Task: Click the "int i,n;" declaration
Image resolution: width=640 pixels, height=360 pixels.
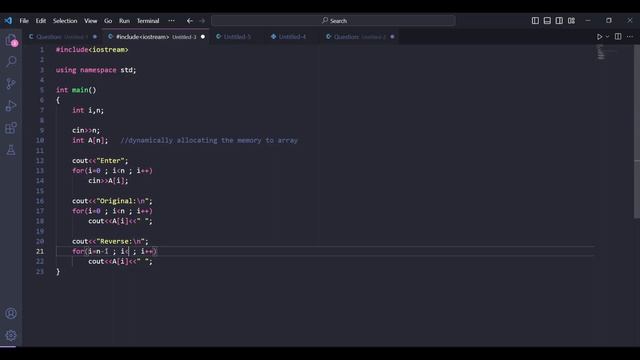Action: coord(88,110)
